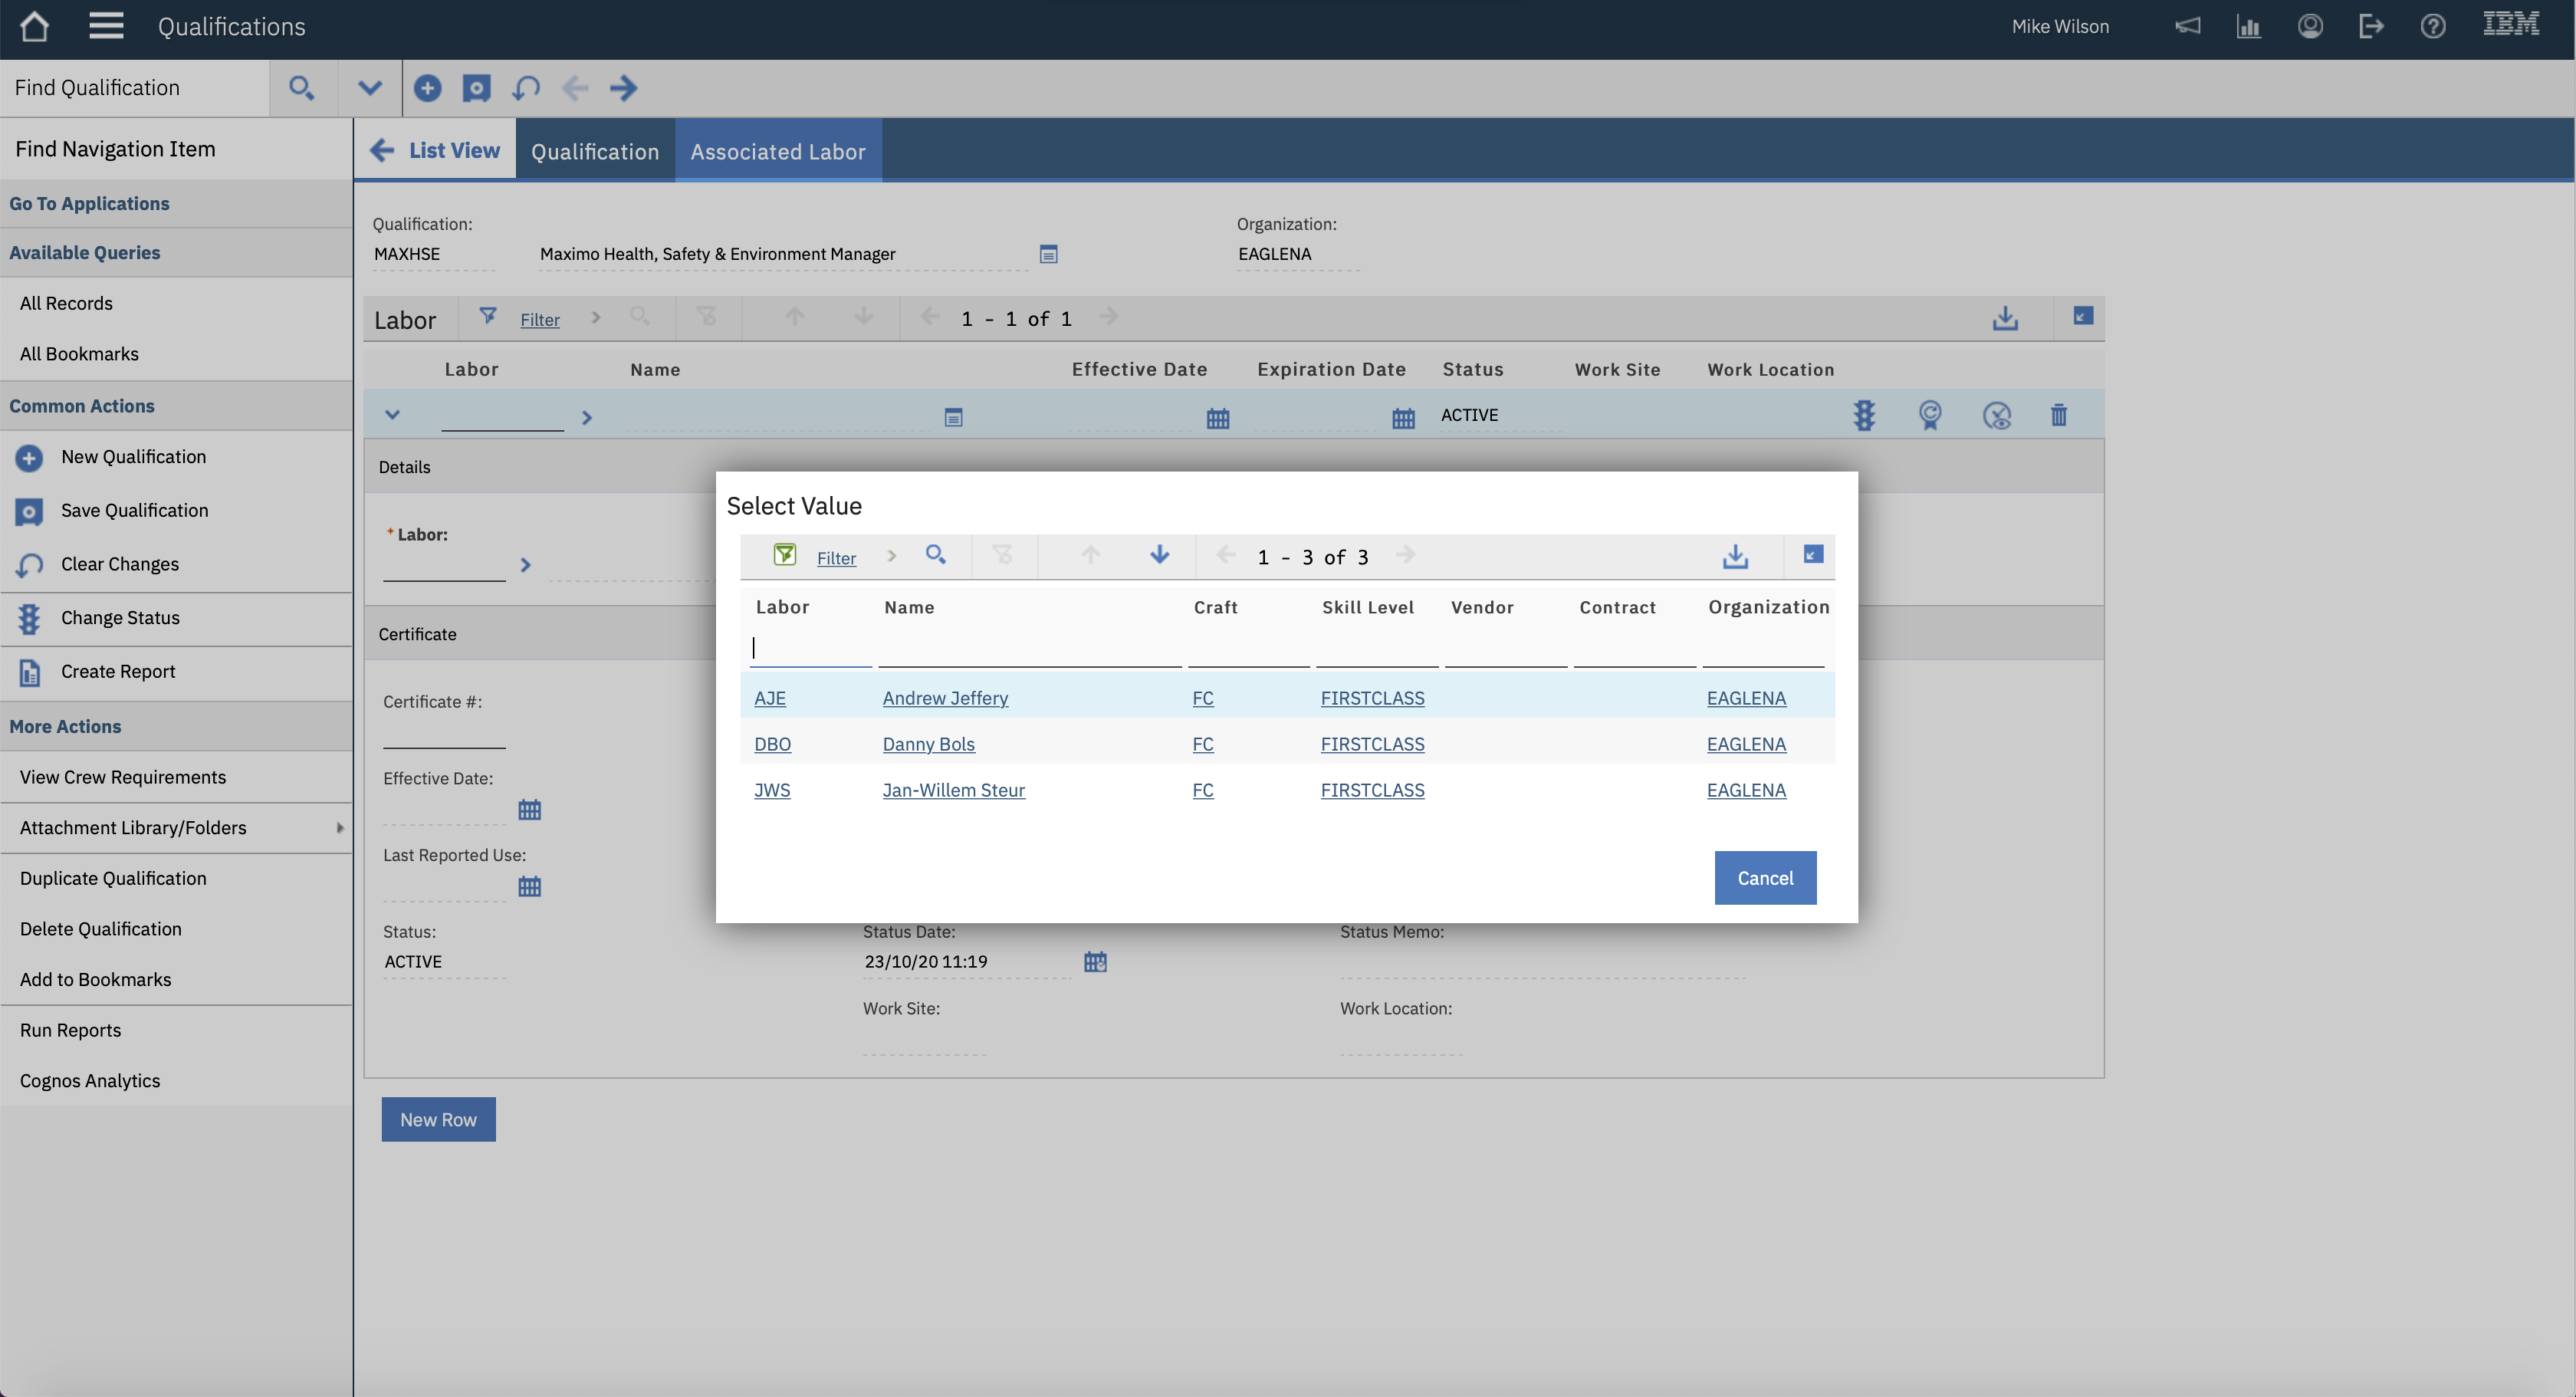
Task: View certification history with the clock-eye icon
Action: [1997, 414]
